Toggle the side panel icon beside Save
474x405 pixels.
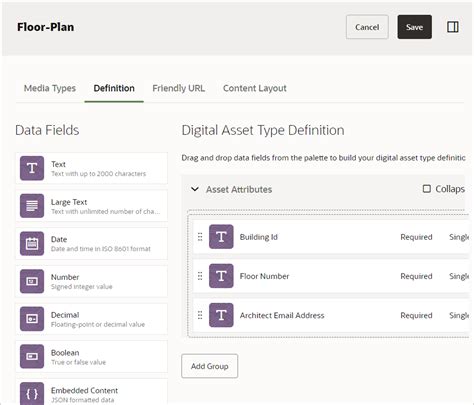click(452, 27)
